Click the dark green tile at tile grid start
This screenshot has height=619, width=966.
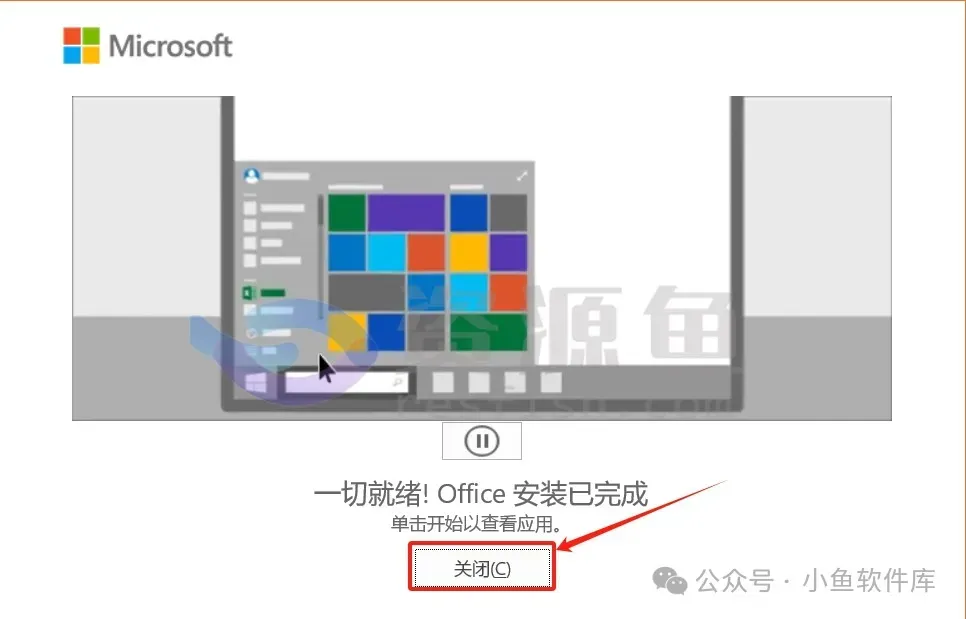pos(346,212)
